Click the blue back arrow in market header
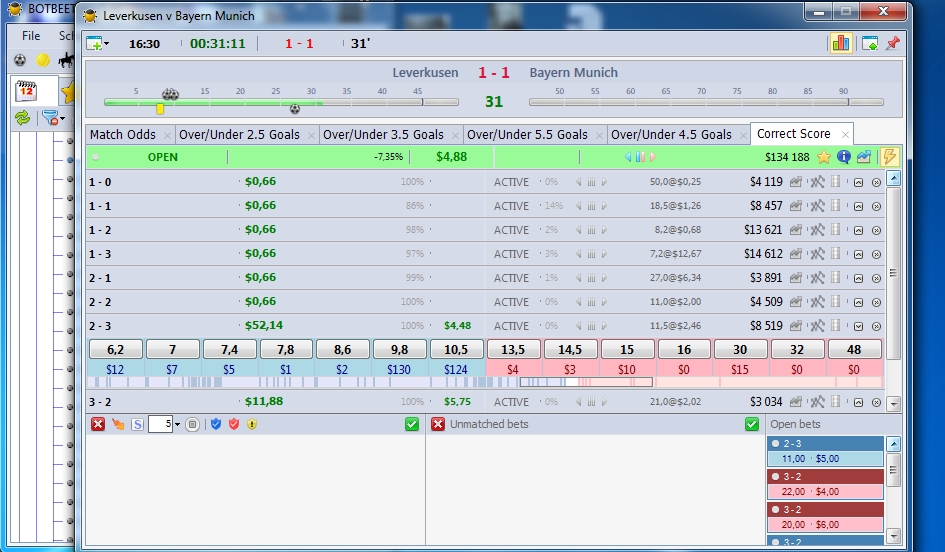 point(628,157)
